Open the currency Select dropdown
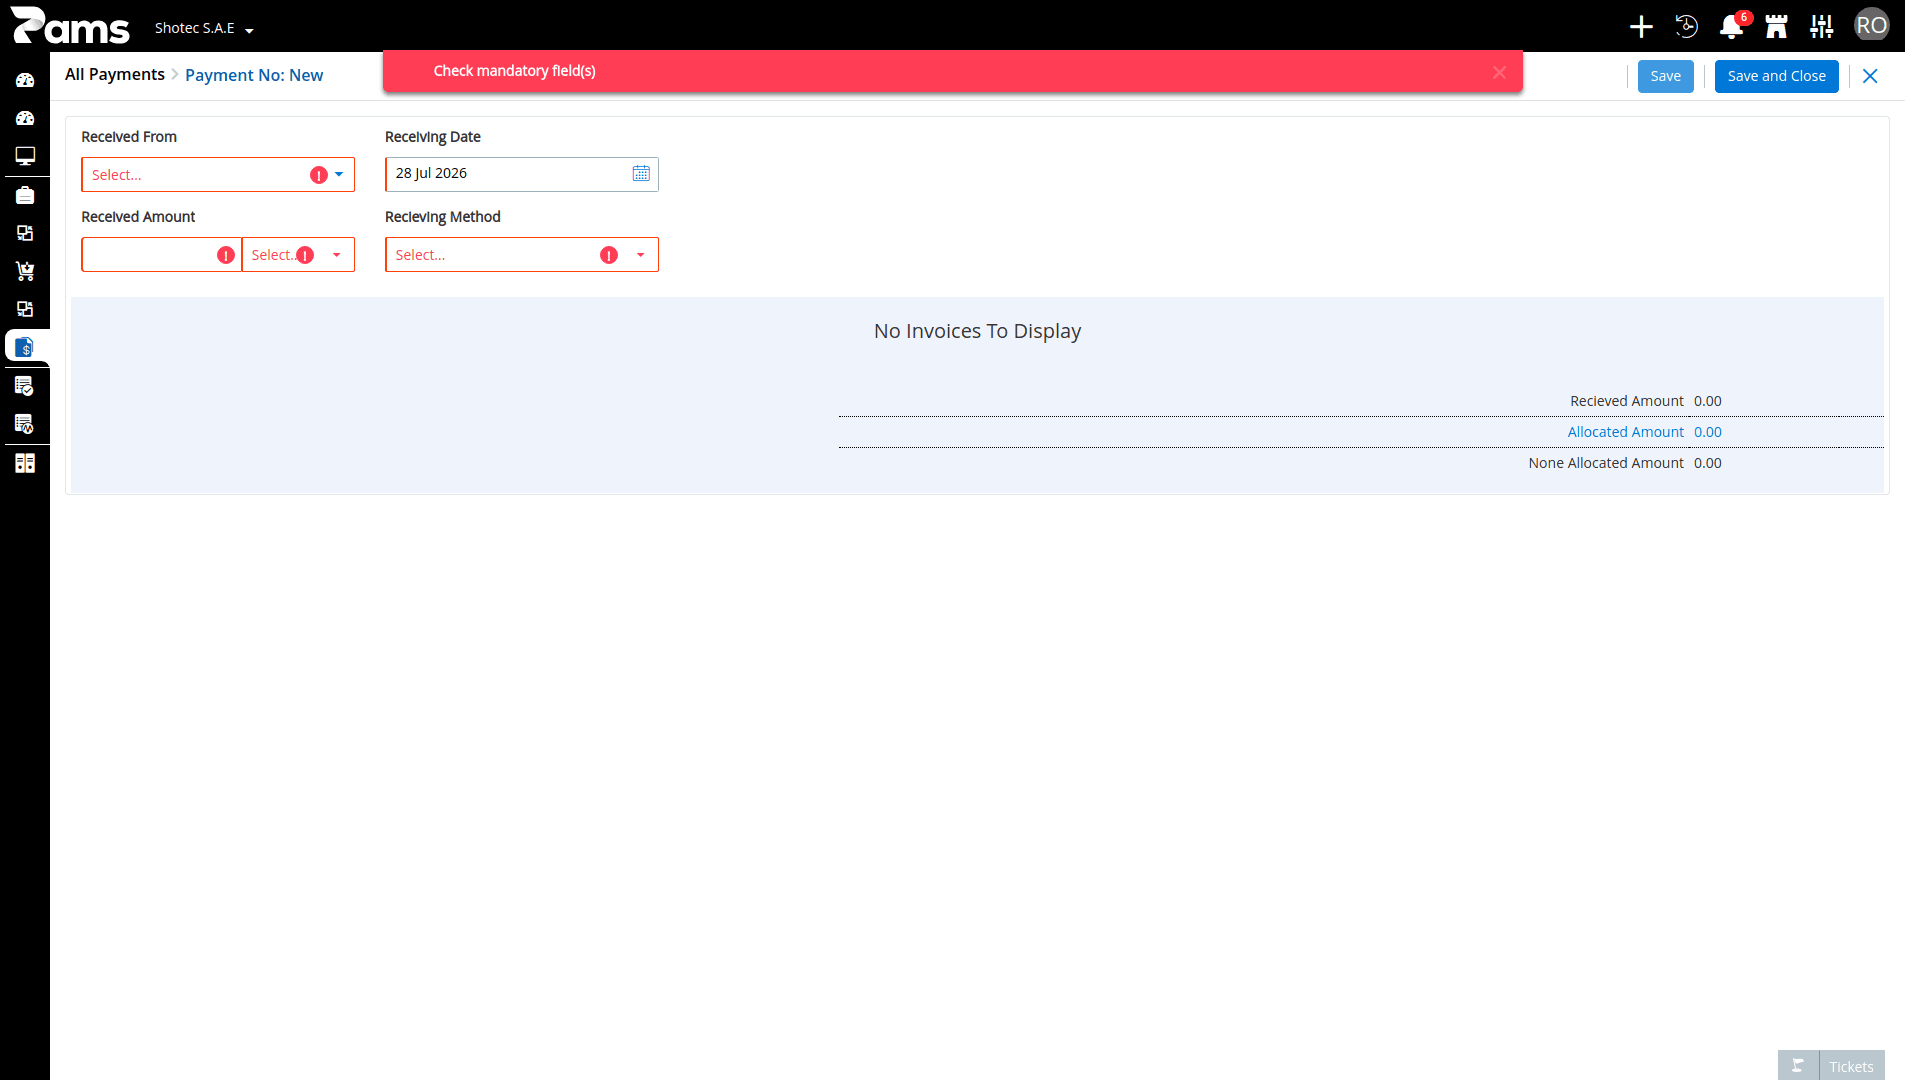This screenshot has width=1905, height=1080. click(x=298, y=255)
